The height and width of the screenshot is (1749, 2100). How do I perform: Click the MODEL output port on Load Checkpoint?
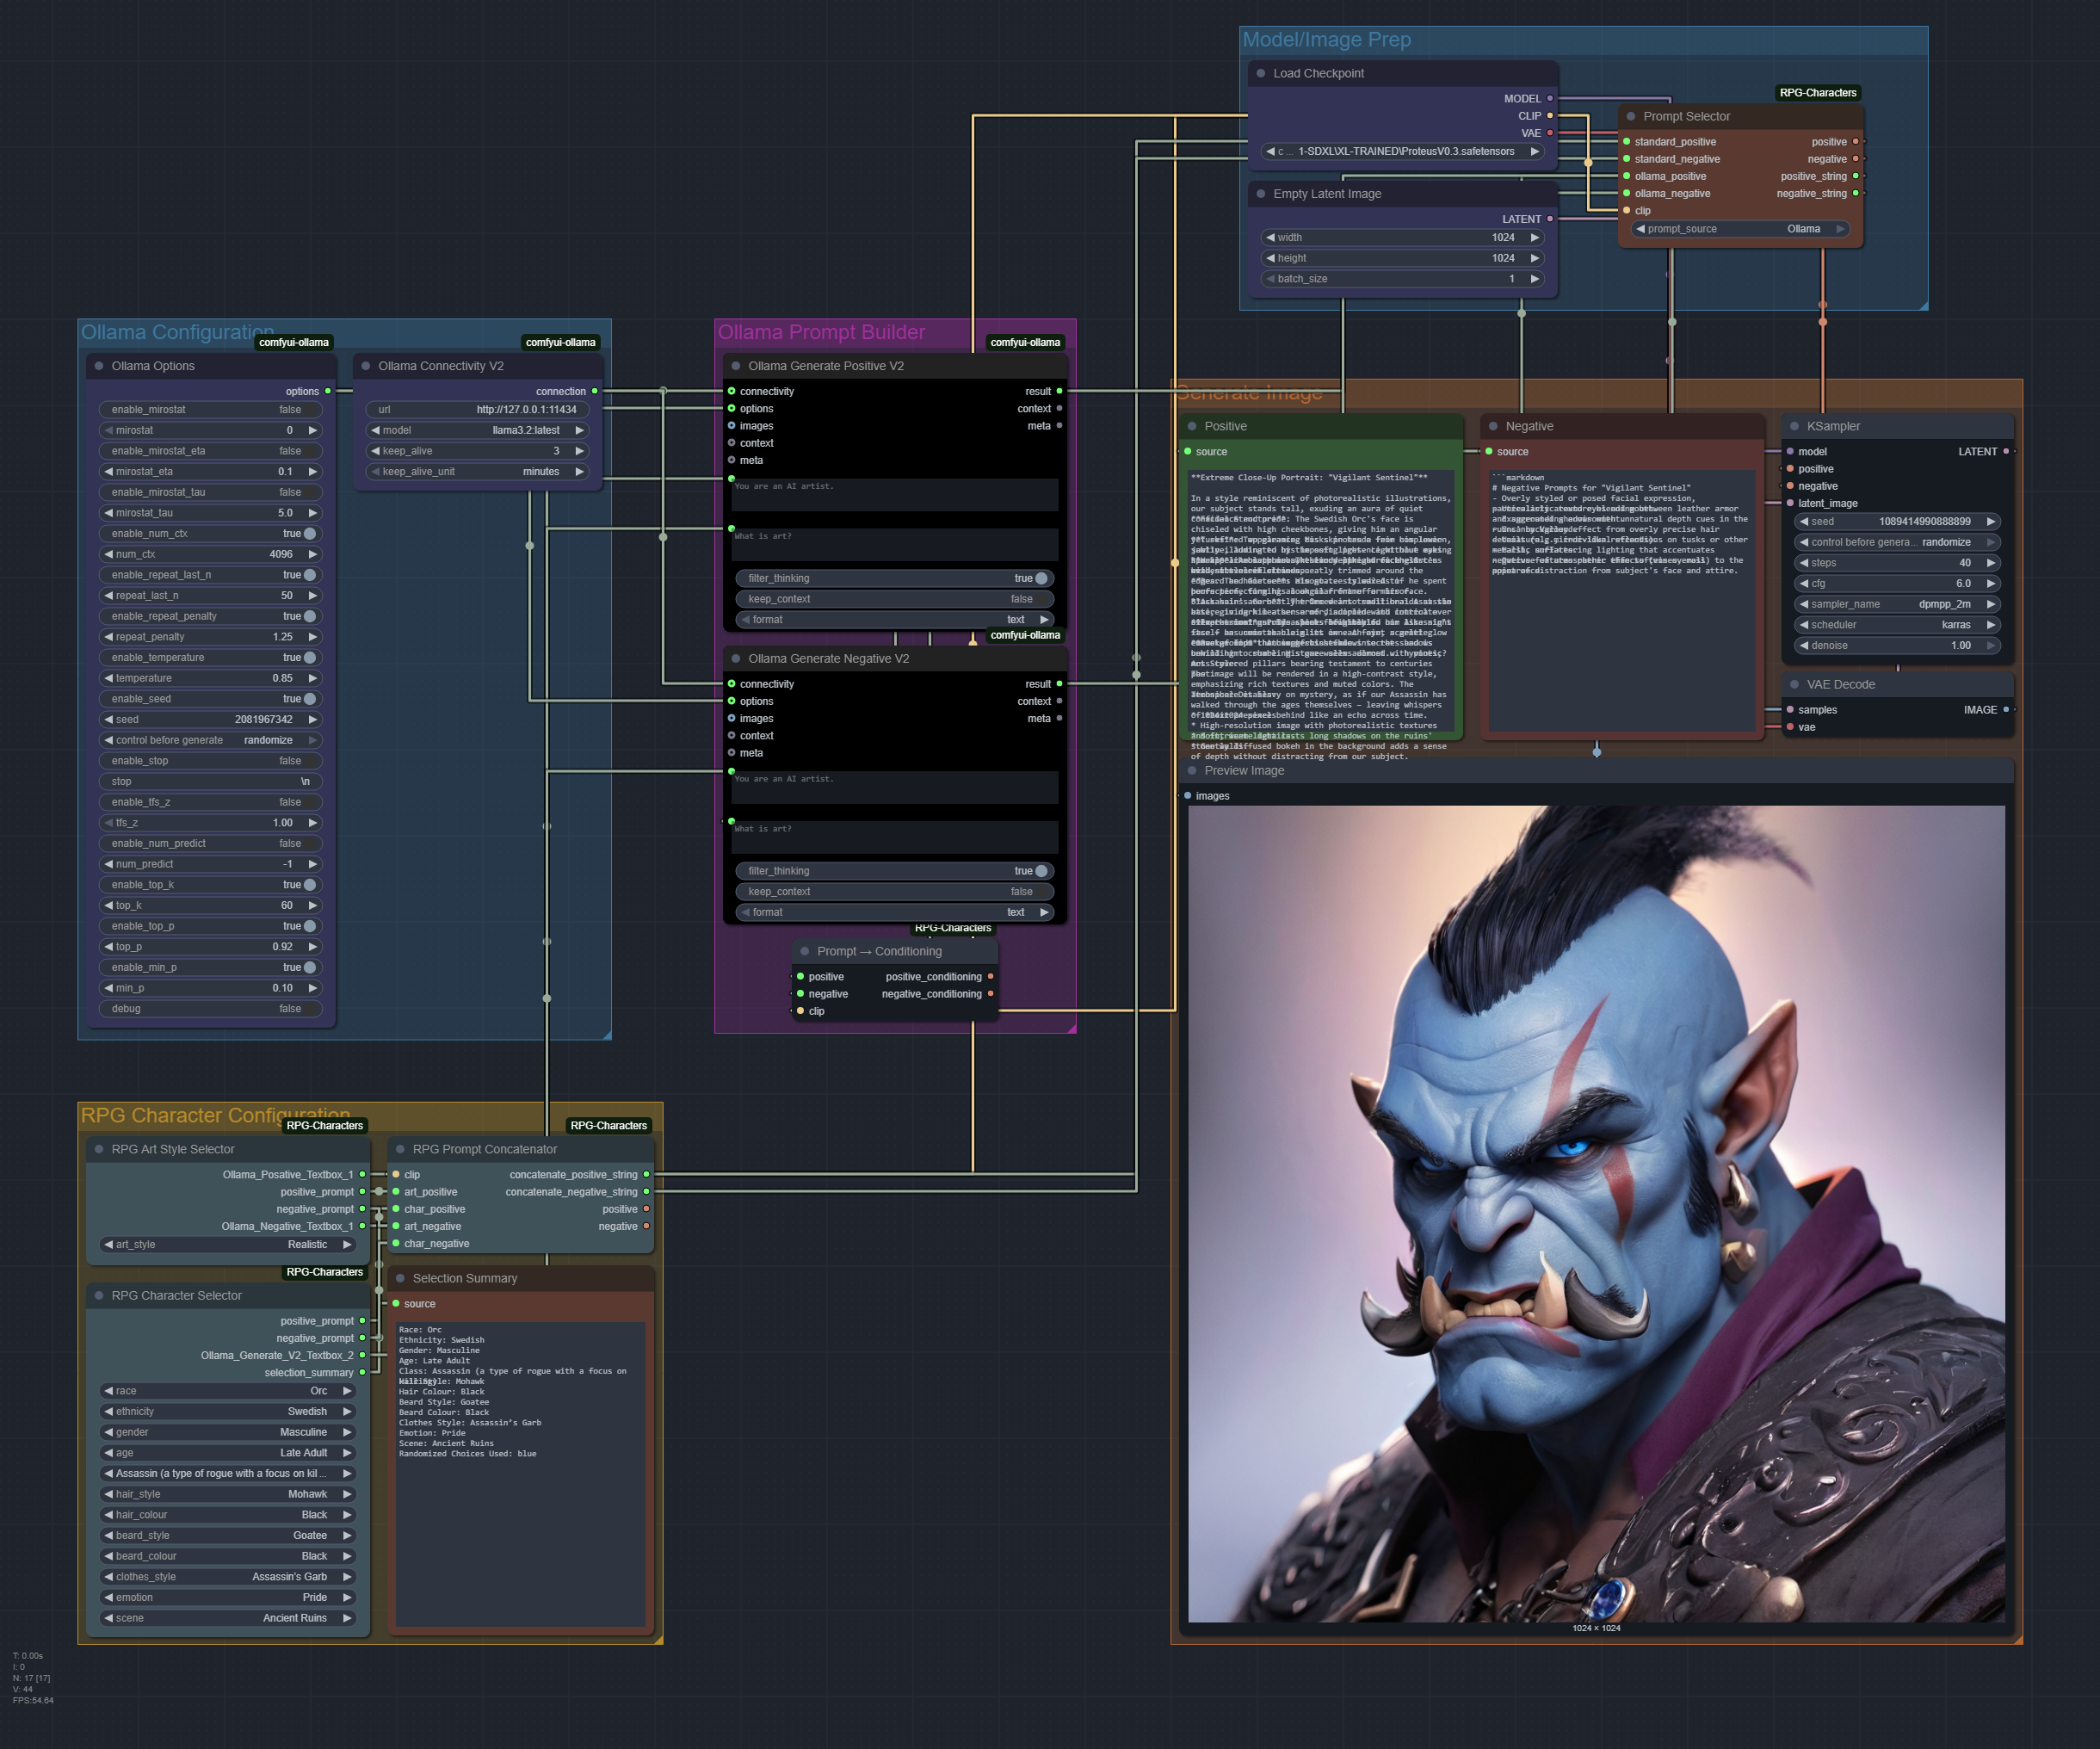(1550, 99)
